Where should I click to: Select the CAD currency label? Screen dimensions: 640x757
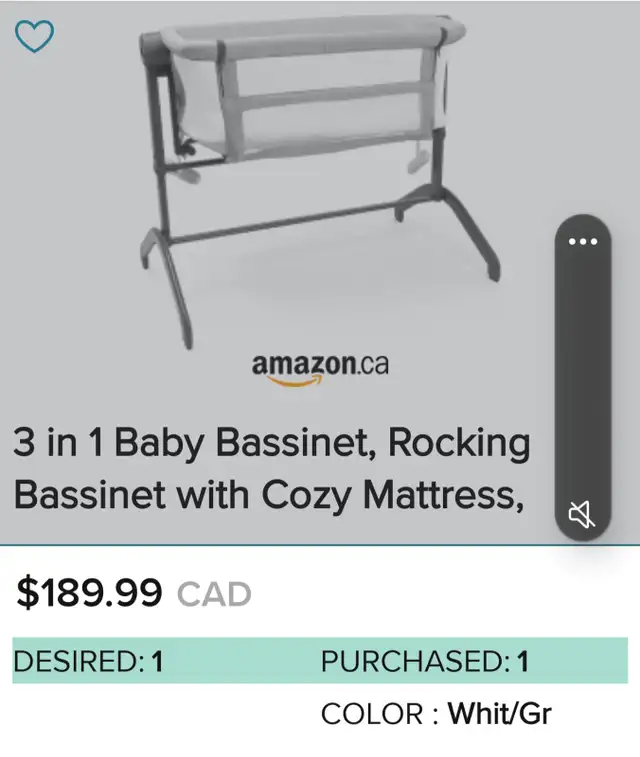(x=214, y=594)
